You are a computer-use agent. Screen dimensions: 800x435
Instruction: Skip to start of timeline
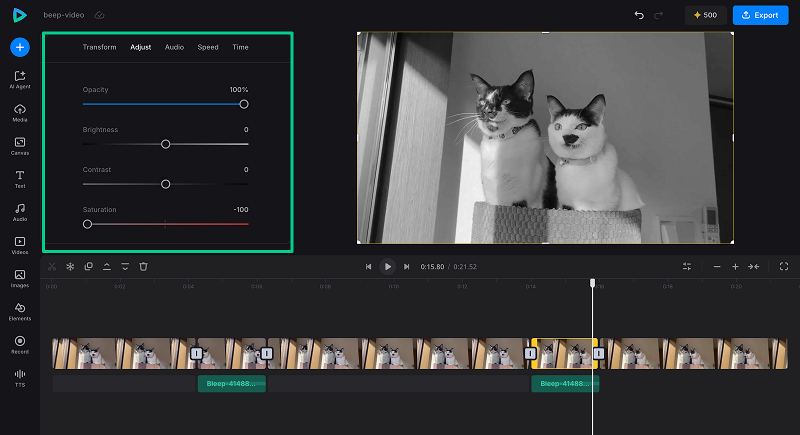(x=368, y=267)
